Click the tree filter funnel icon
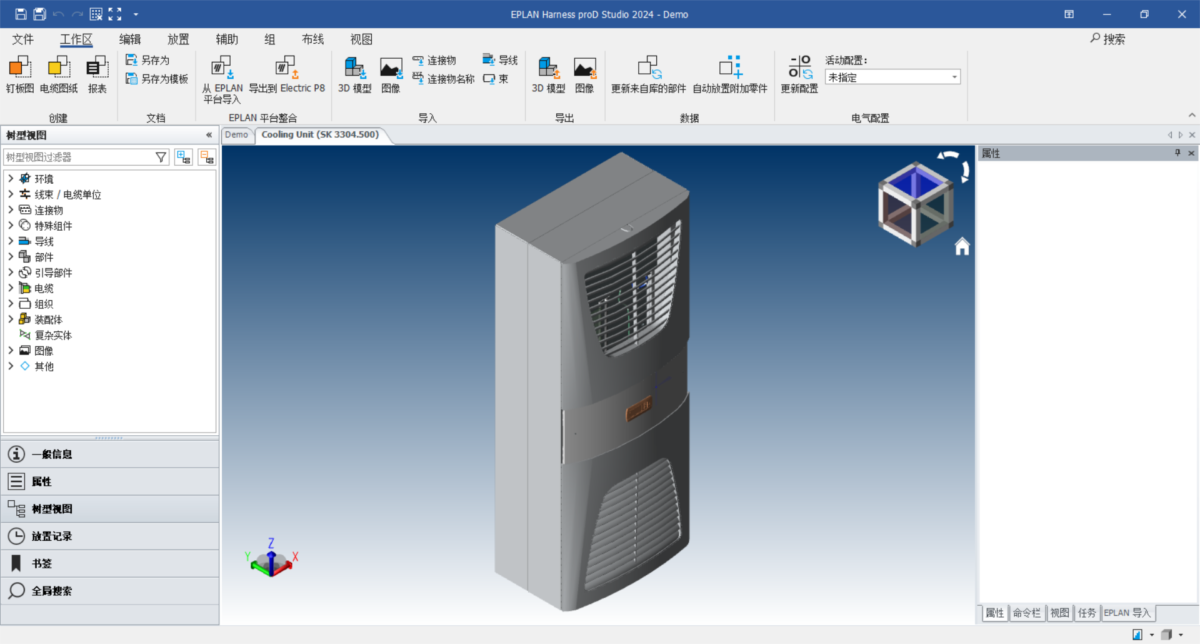This screenshot has width=1200, height=644. point(161,157)
